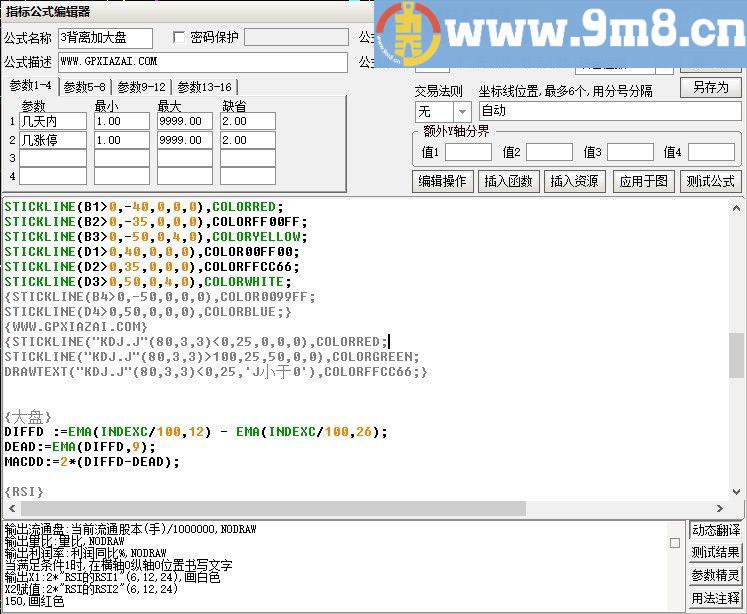Click parameter 2 缺省 field 2.00
Viewport: 747px width, 614px height.
click(x=248, y=140)
